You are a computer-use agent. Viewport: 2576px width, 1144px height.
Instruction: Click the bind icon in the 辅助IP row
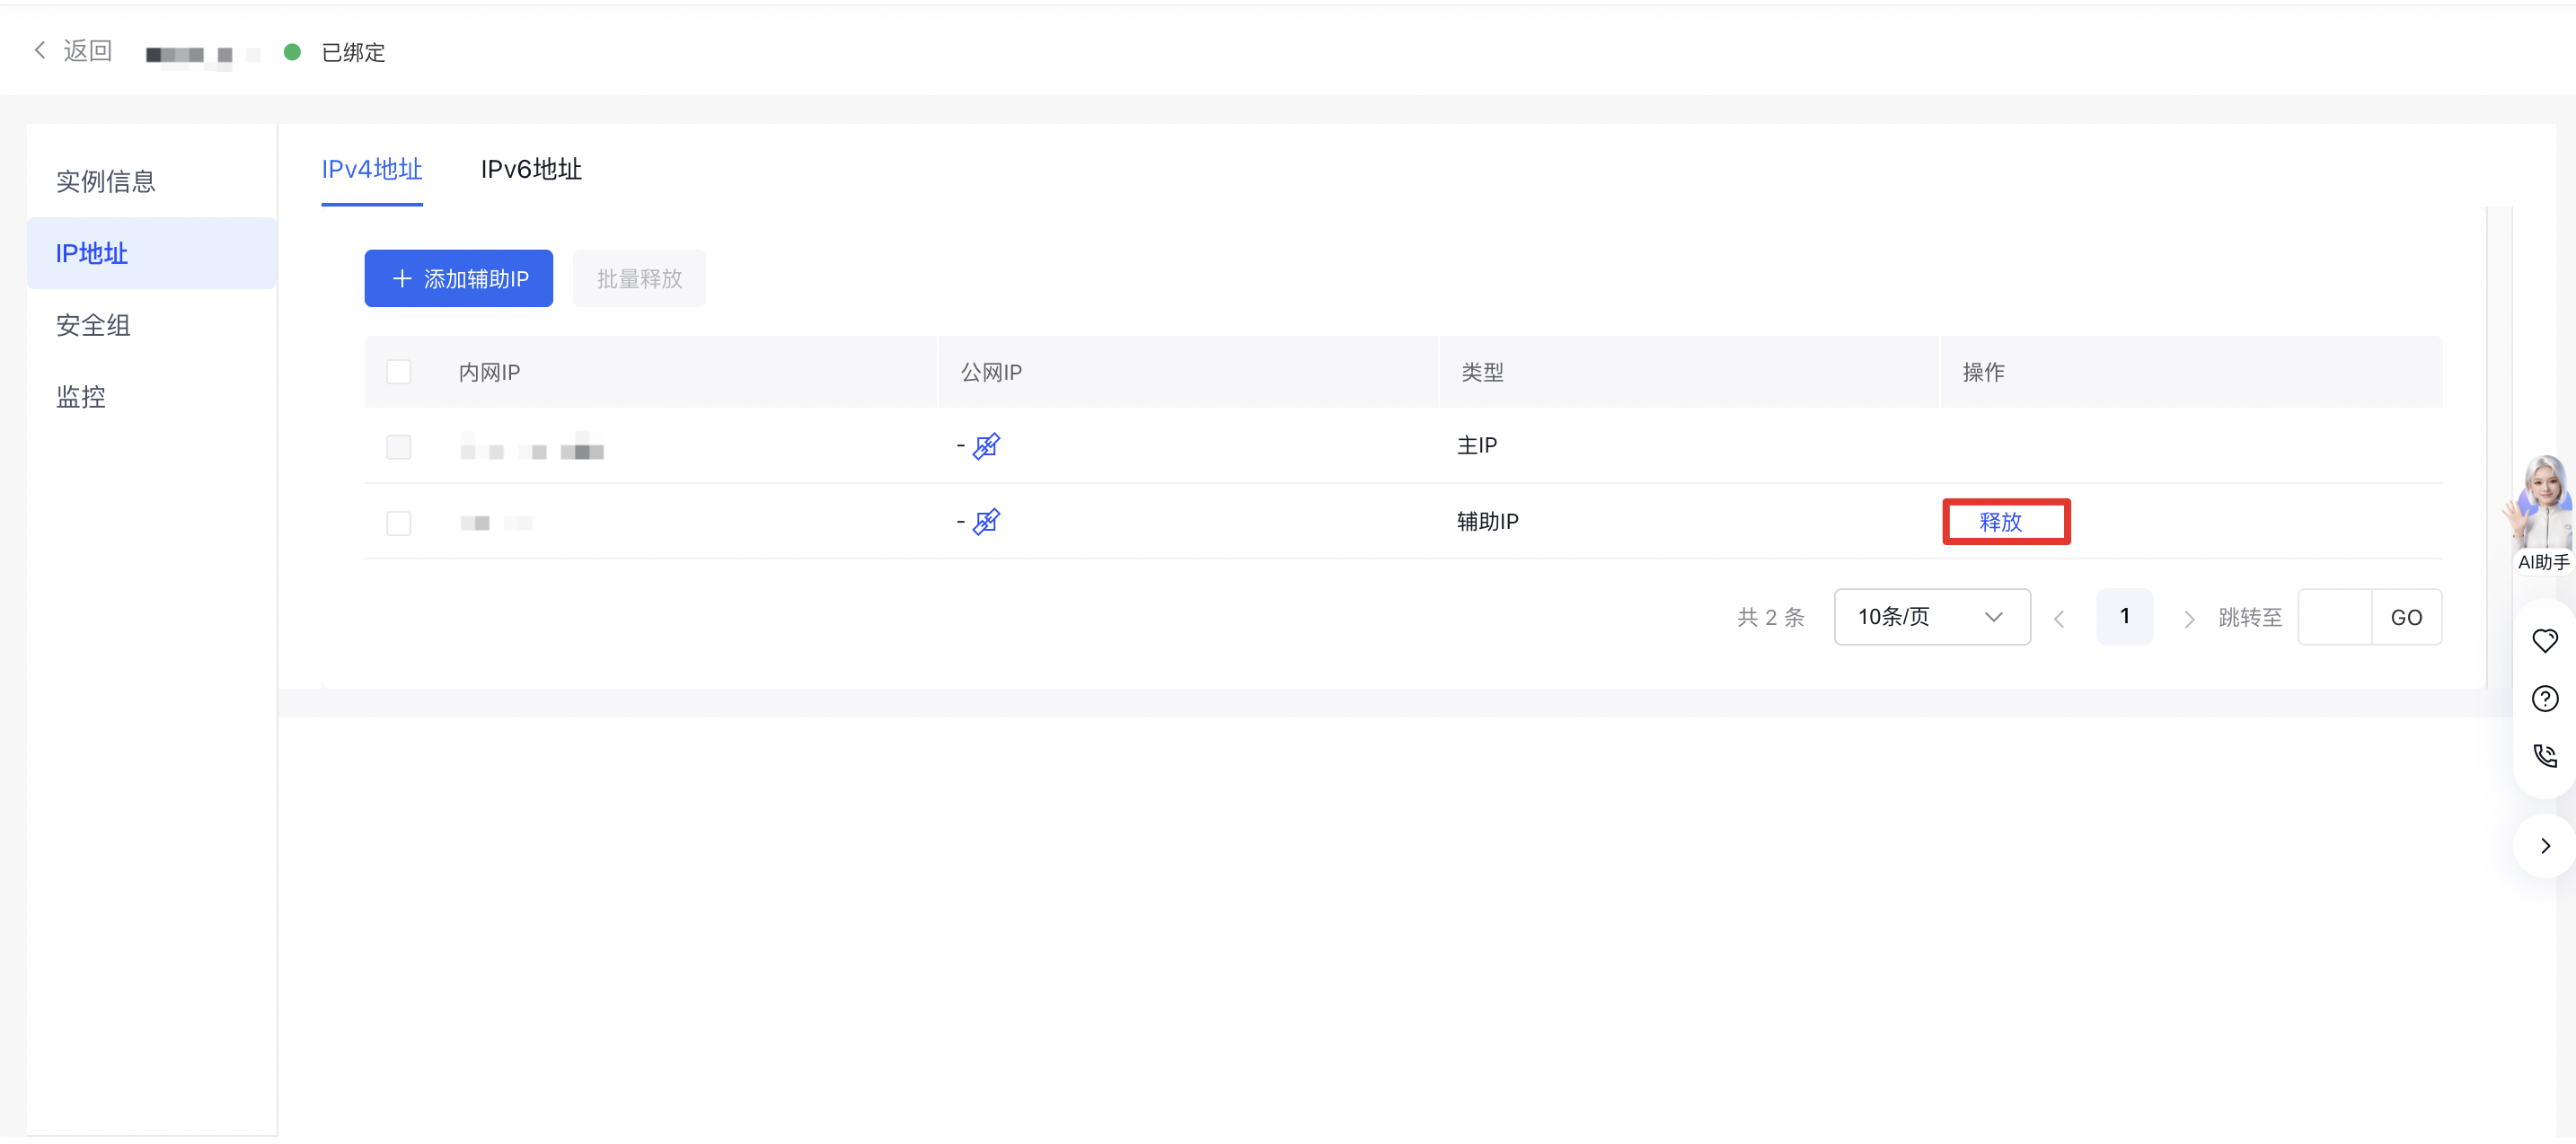(x=986, y=522)
